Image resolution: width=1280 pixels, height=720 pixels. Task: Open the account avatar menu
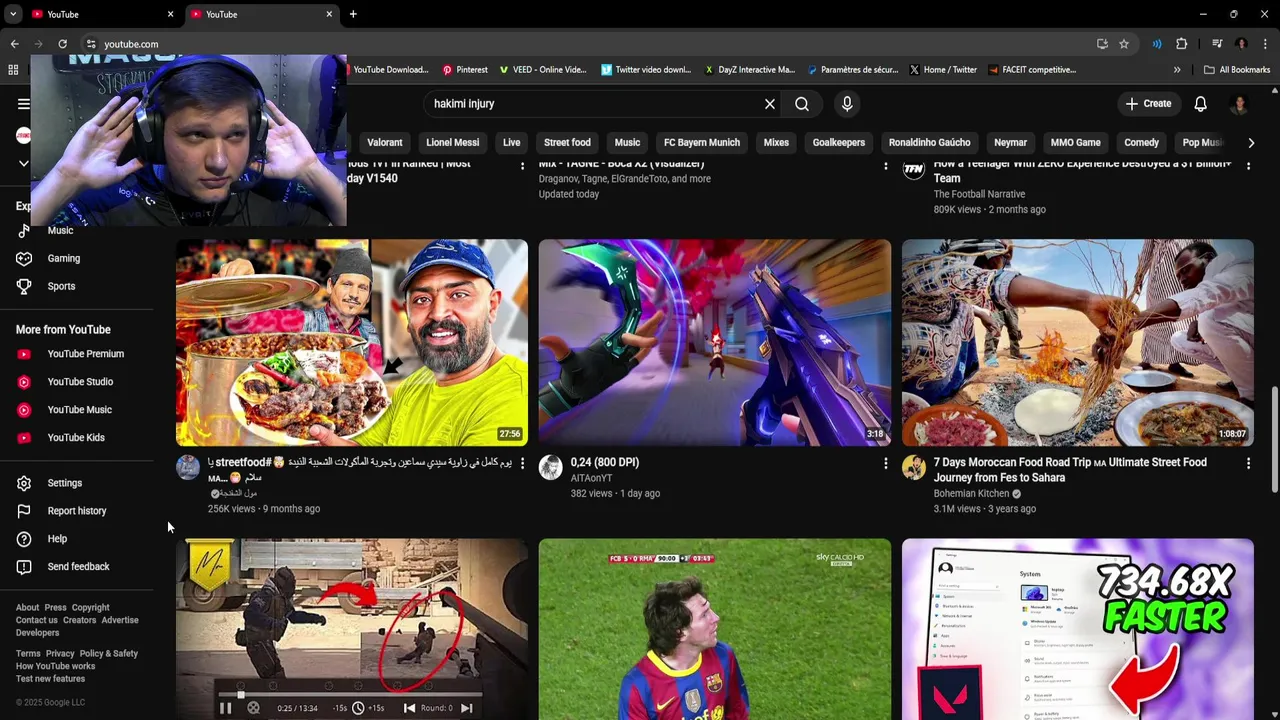pos(1239,104)
